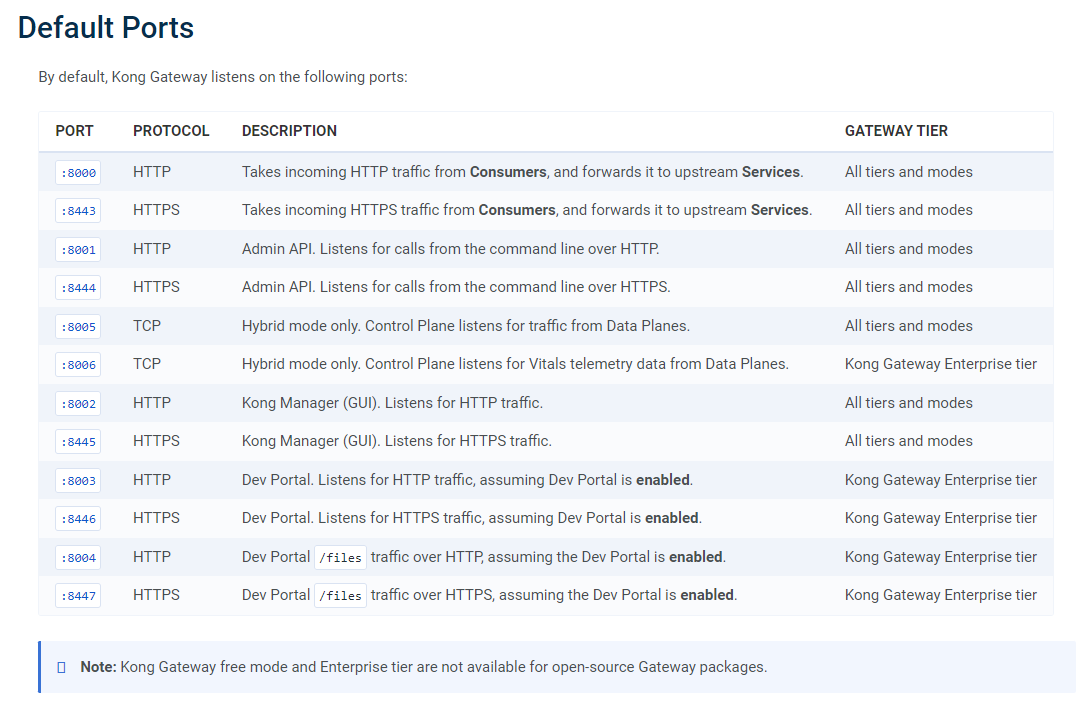Viewport: 1089px width, 710px height.
Task: Click the :8005 port code
Action: point(78,327)
